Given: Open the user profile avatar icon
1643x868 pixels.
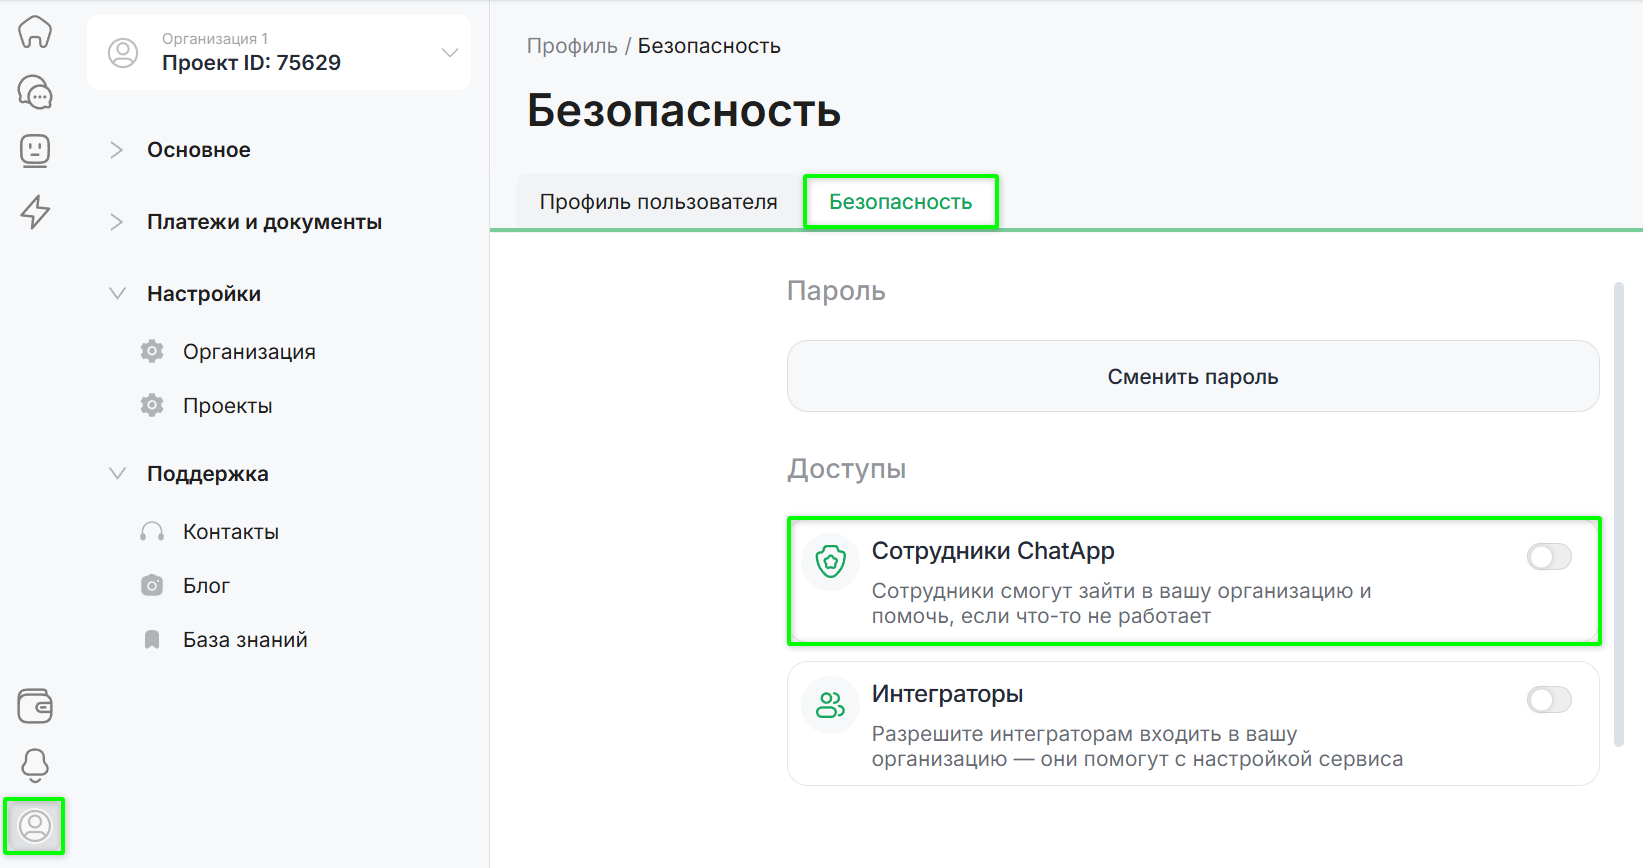Looking at the screenshot, I should (x=35, y=826).
